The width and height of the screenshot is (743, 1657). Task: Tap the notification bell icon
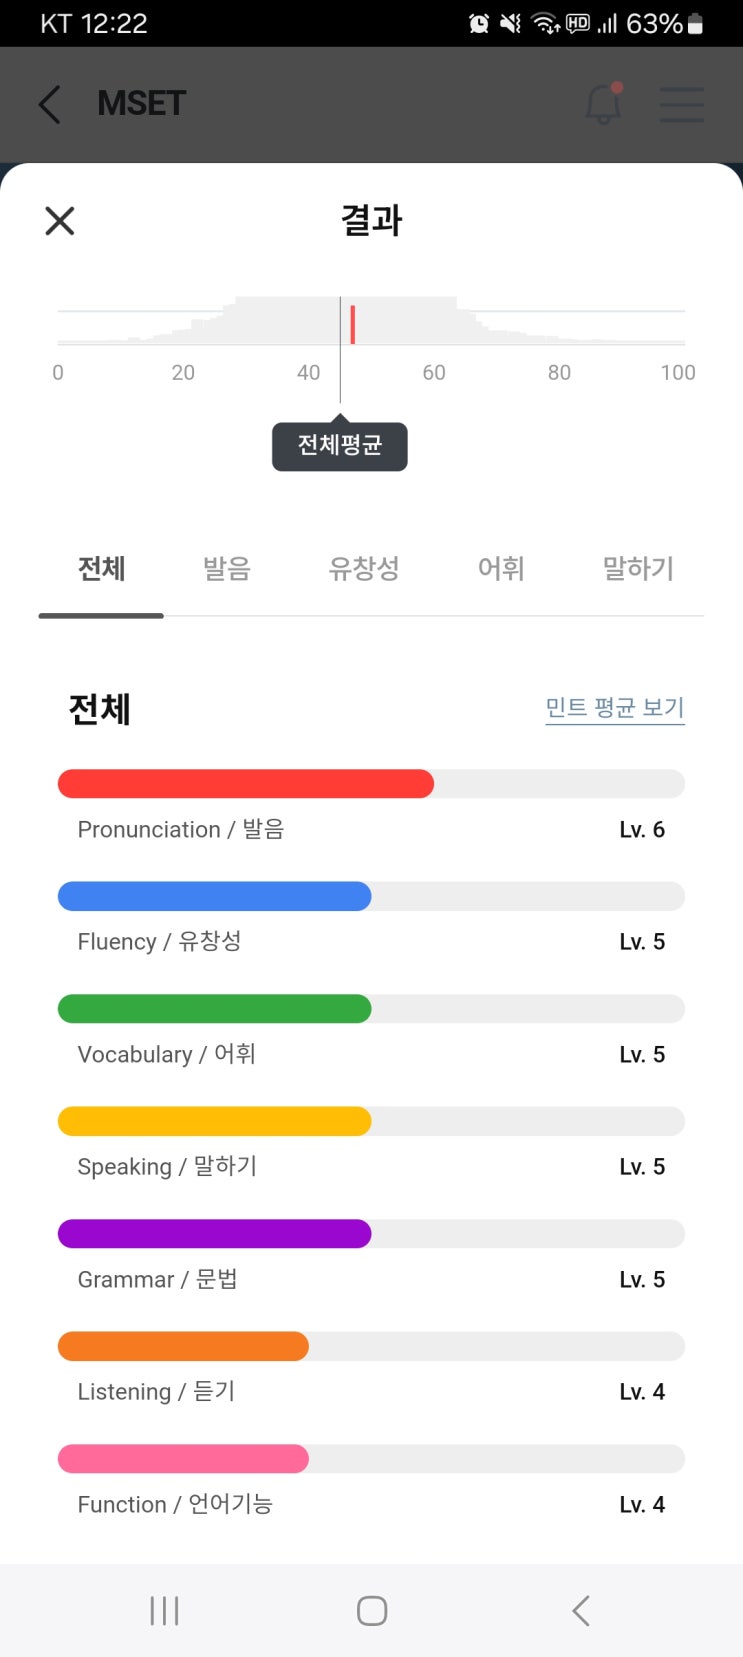[x=603, y=103]
